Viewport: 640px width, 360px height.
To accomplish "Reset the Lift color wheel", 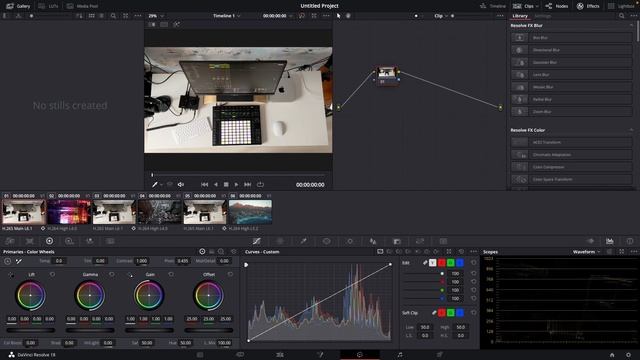I will pos(52,275).
